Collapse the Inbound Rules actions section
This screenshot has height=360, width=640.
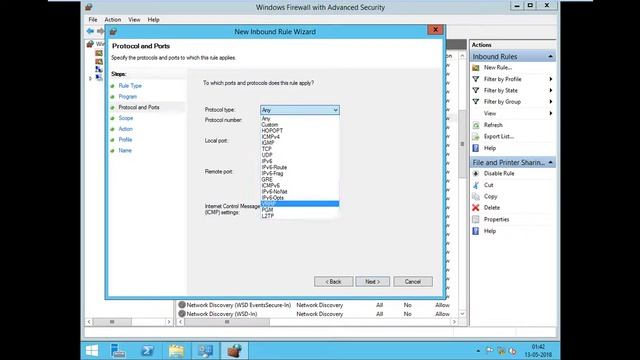550,56
